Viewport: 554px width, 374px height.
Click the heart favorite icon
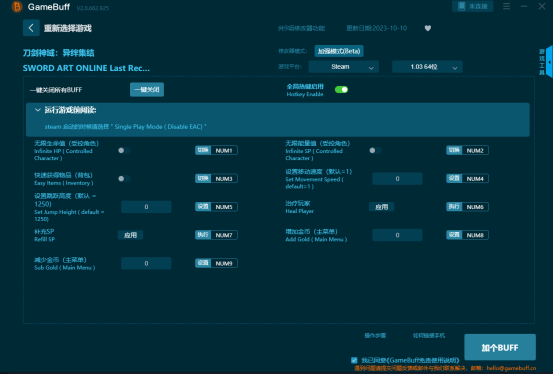click(x=428, y=28)
